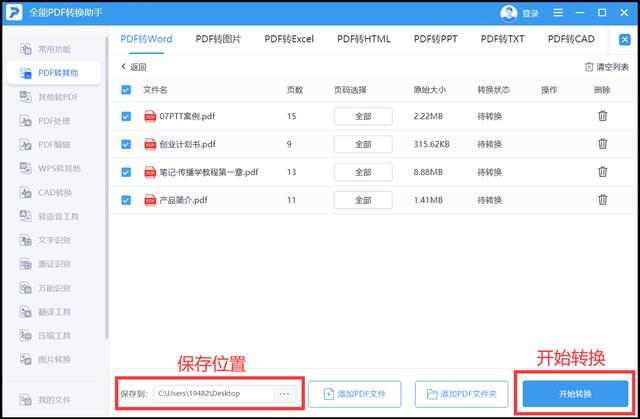Uncheck the 07PTT案例.pdf checkbox
640x419 pixels.
click(126, 116)
